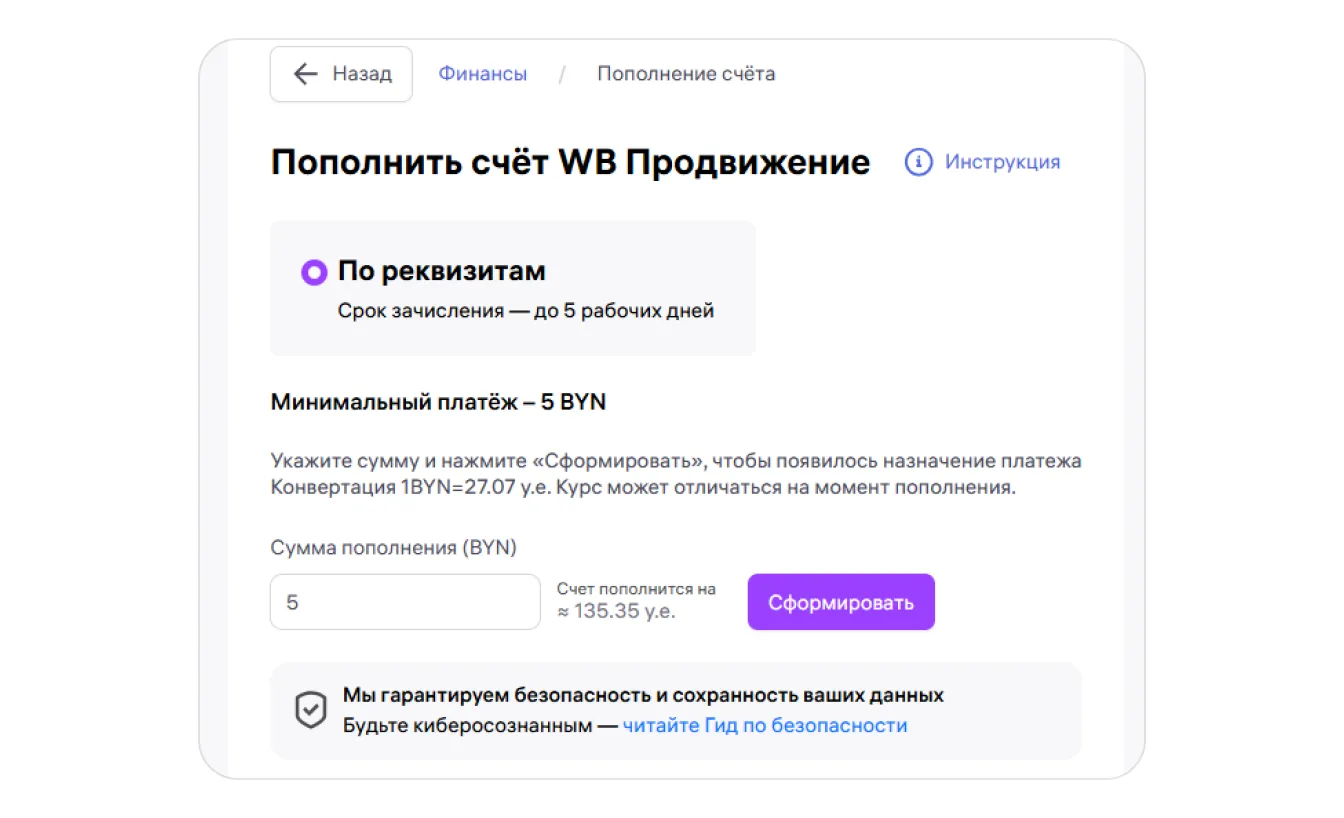The image size is (1344, 818).
Task: Click the "Сформировать" button
Action: pyautogui.click(x=841, y=602)
